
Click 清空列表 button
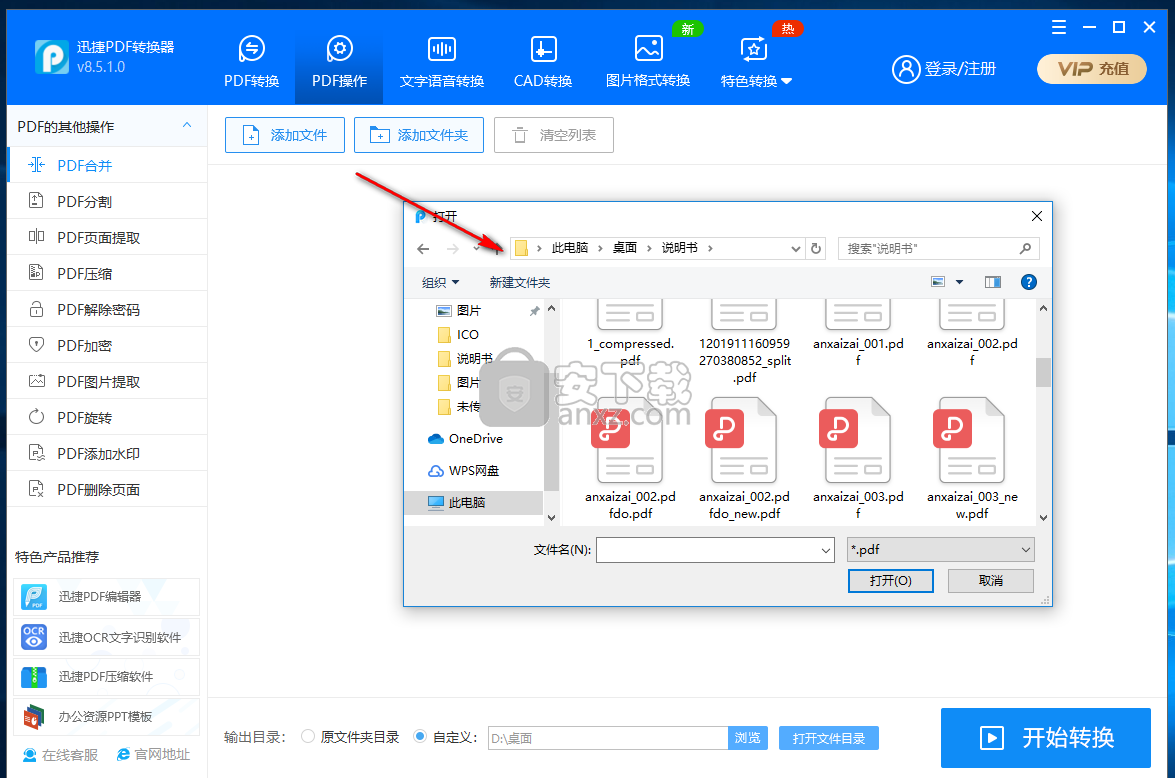pos(554,135)
